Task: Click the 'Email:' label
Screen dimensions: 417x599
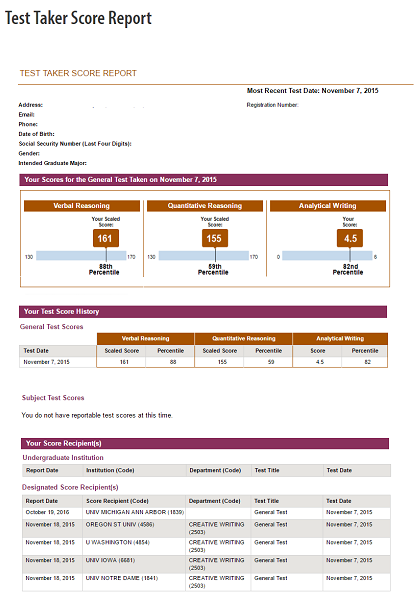Action: (x=26, y=115)
